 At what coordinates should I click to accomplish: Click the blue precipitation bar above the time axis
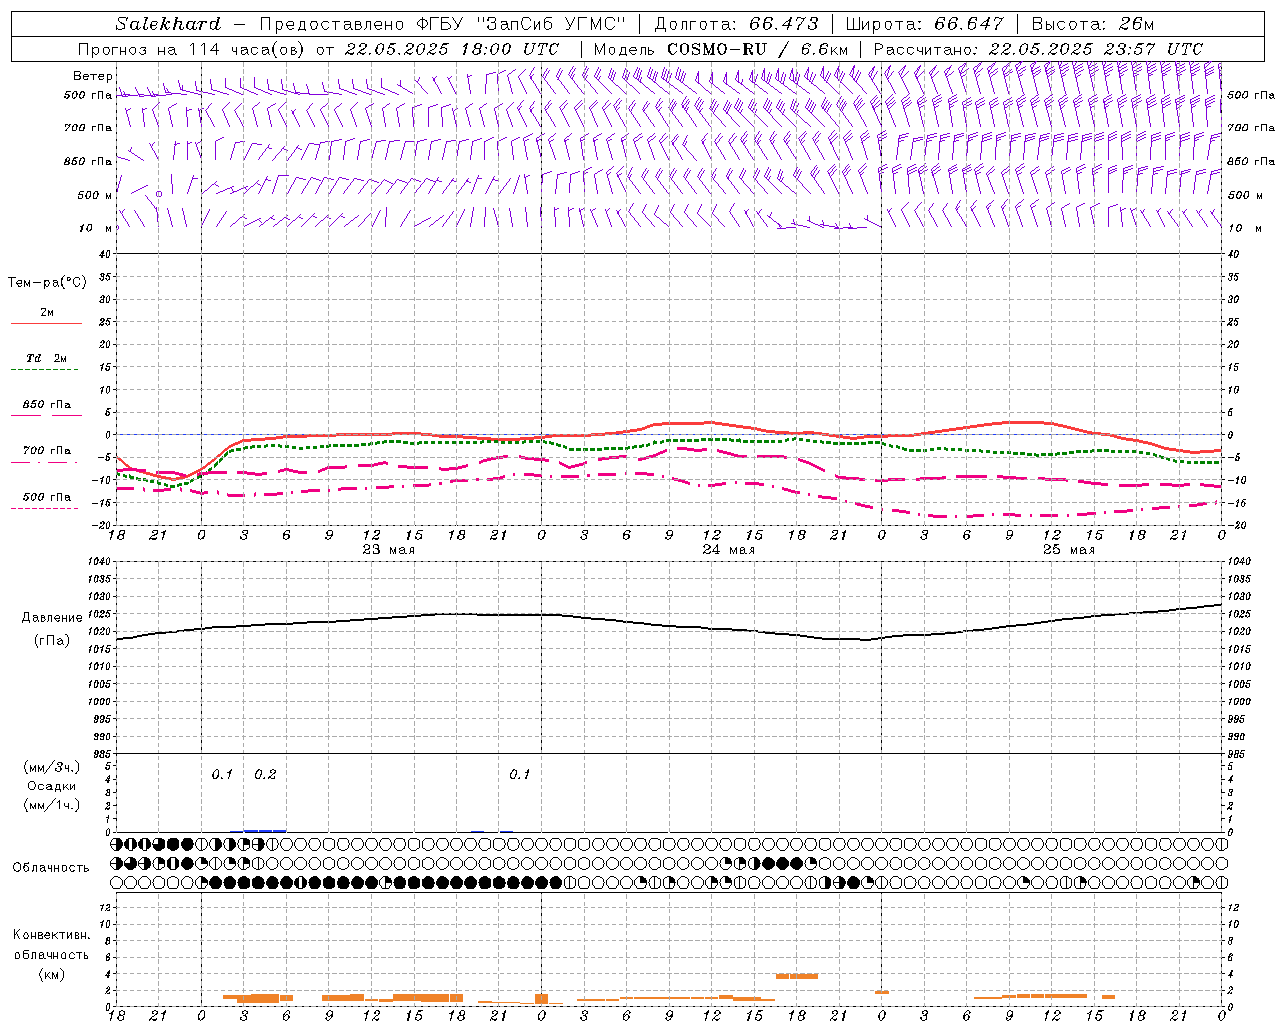pyautogui.click(x=265, y=830)
